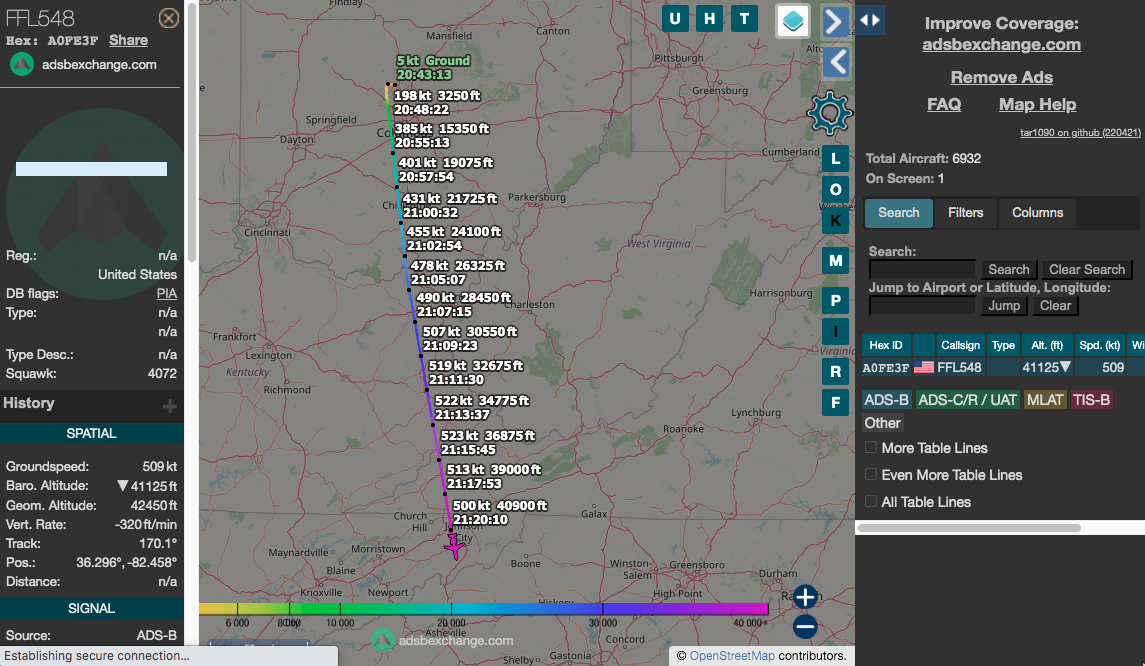Click the Jump button
Image resolution: width=1145 pixels, height=666 pixels.
pos(1003,305)
